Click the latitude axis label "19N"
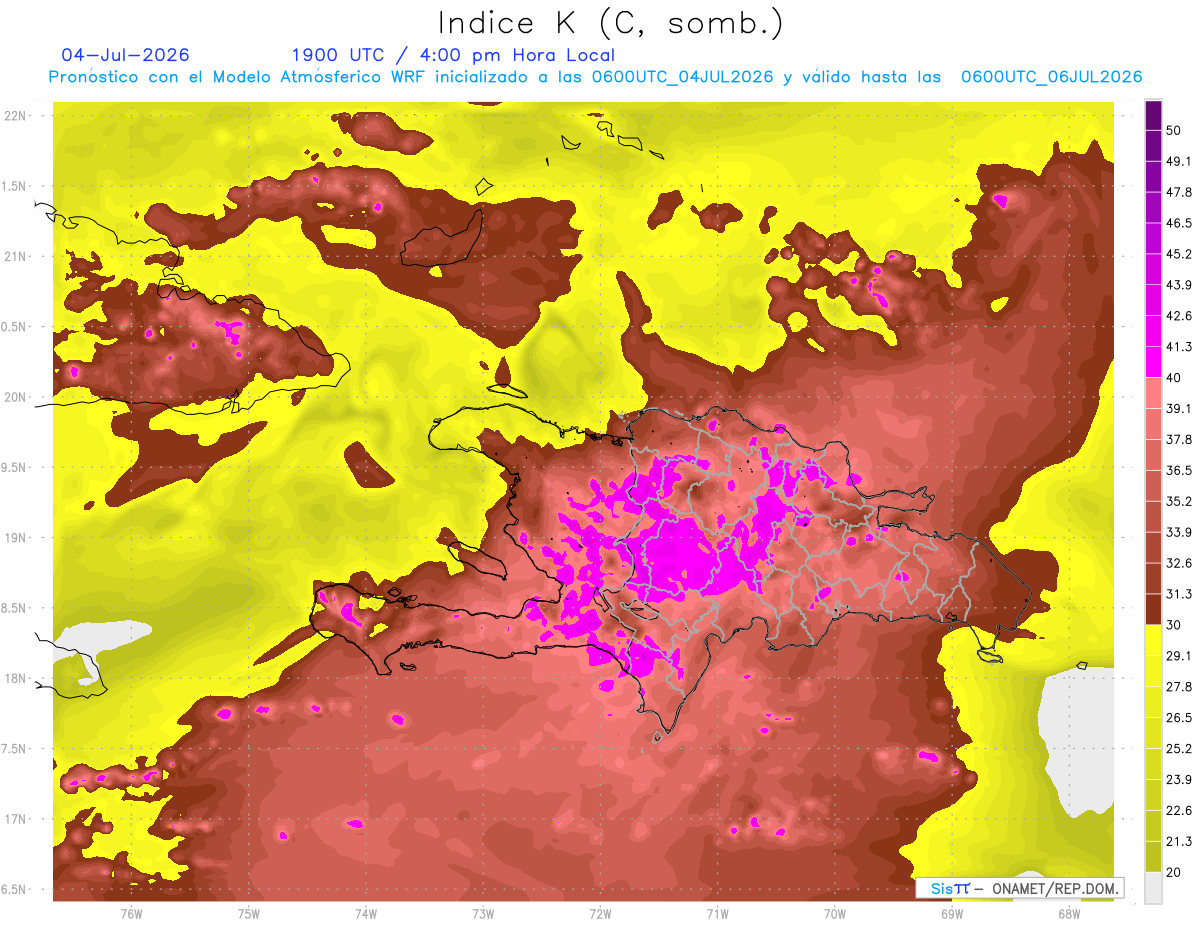1200x927 pixels. pyautogui.click(x=15, y=539)
